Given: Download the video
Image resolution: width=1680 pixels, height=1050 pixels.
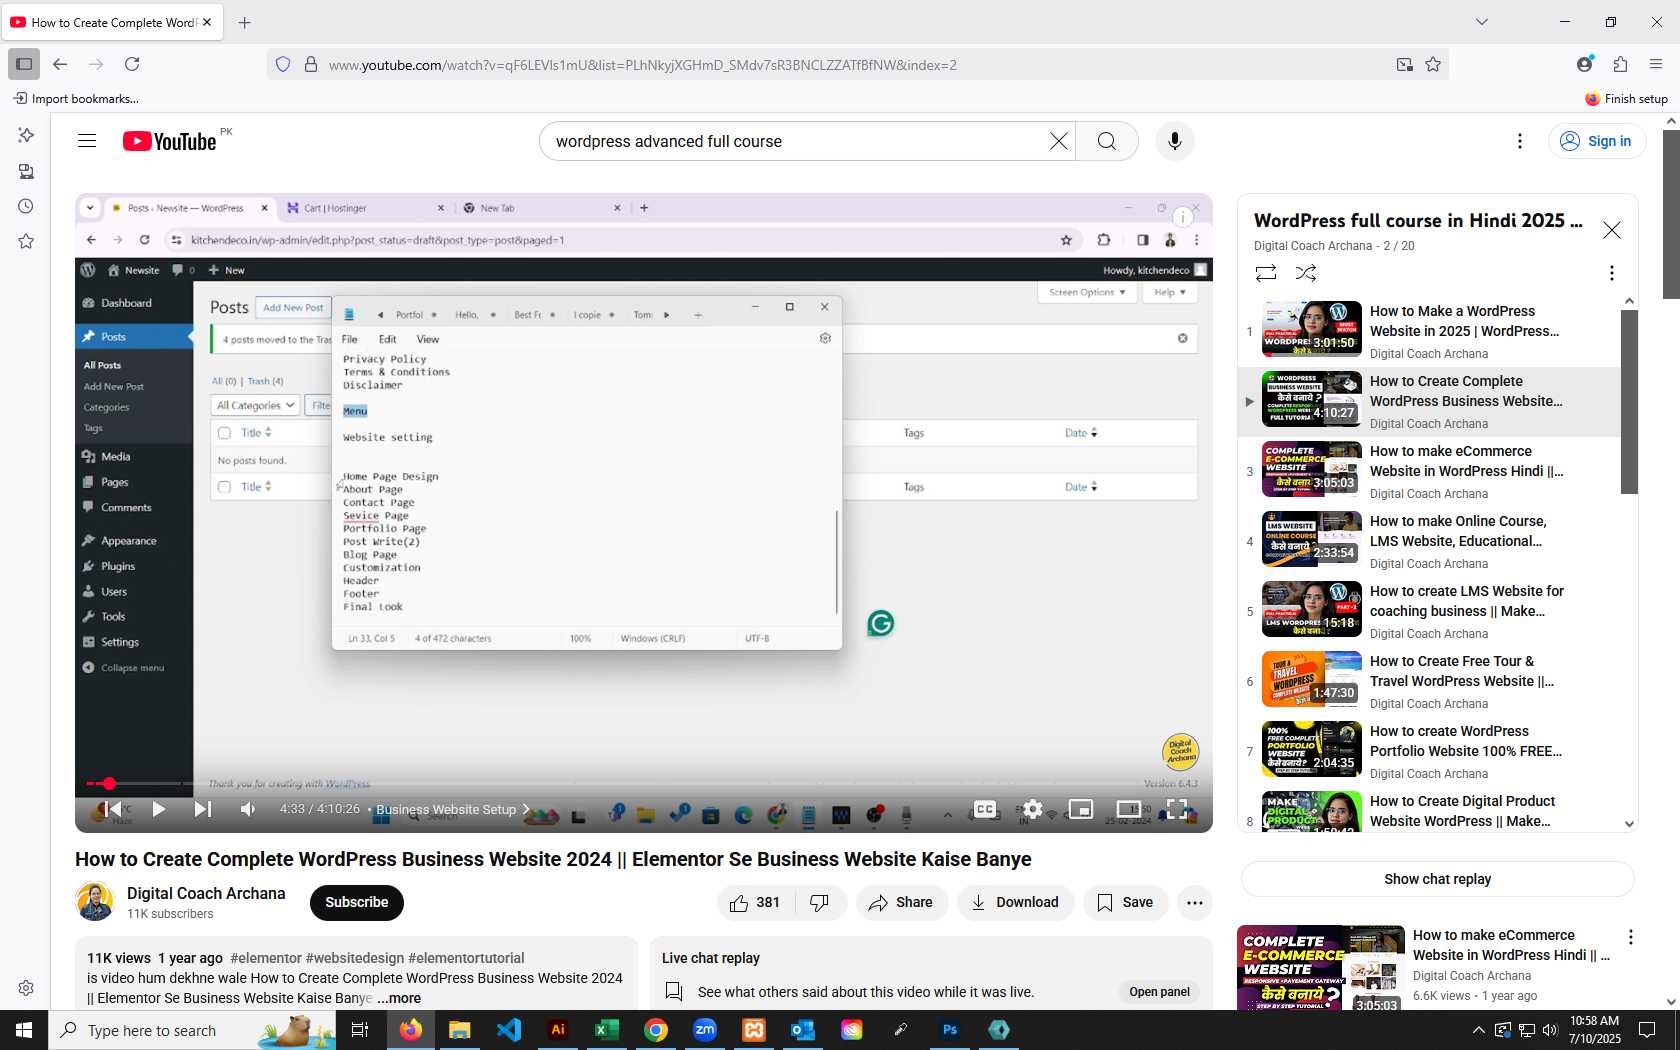Looking at the screenshot, I should coord(1015,902).
